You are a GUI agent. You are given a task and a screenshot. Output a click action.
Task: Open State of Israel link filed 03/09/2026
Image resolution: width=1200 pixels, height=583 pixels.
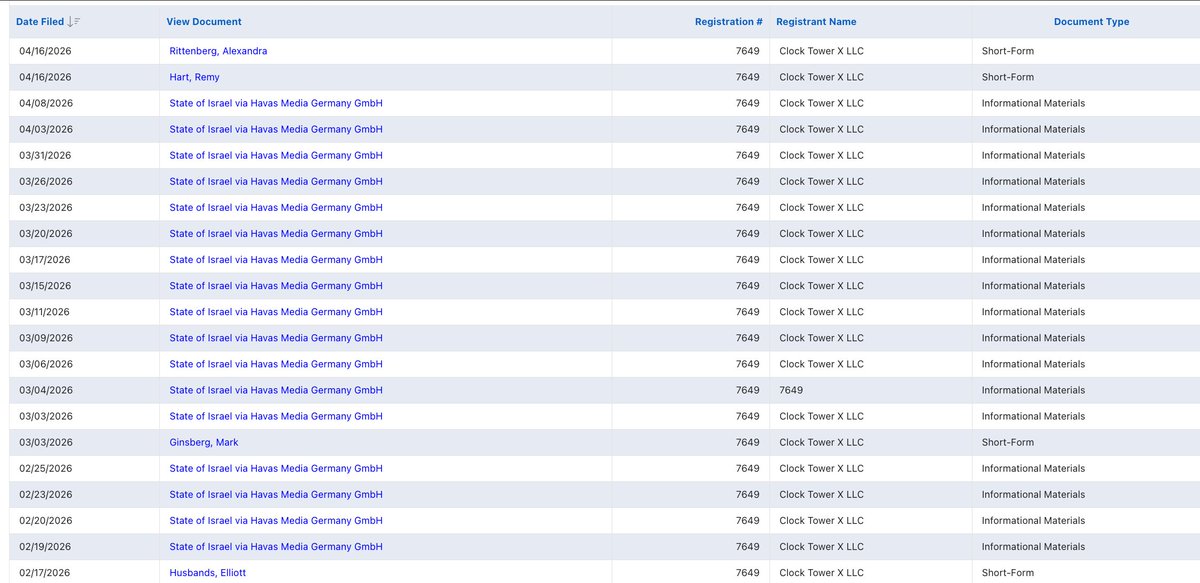point(276,338)
